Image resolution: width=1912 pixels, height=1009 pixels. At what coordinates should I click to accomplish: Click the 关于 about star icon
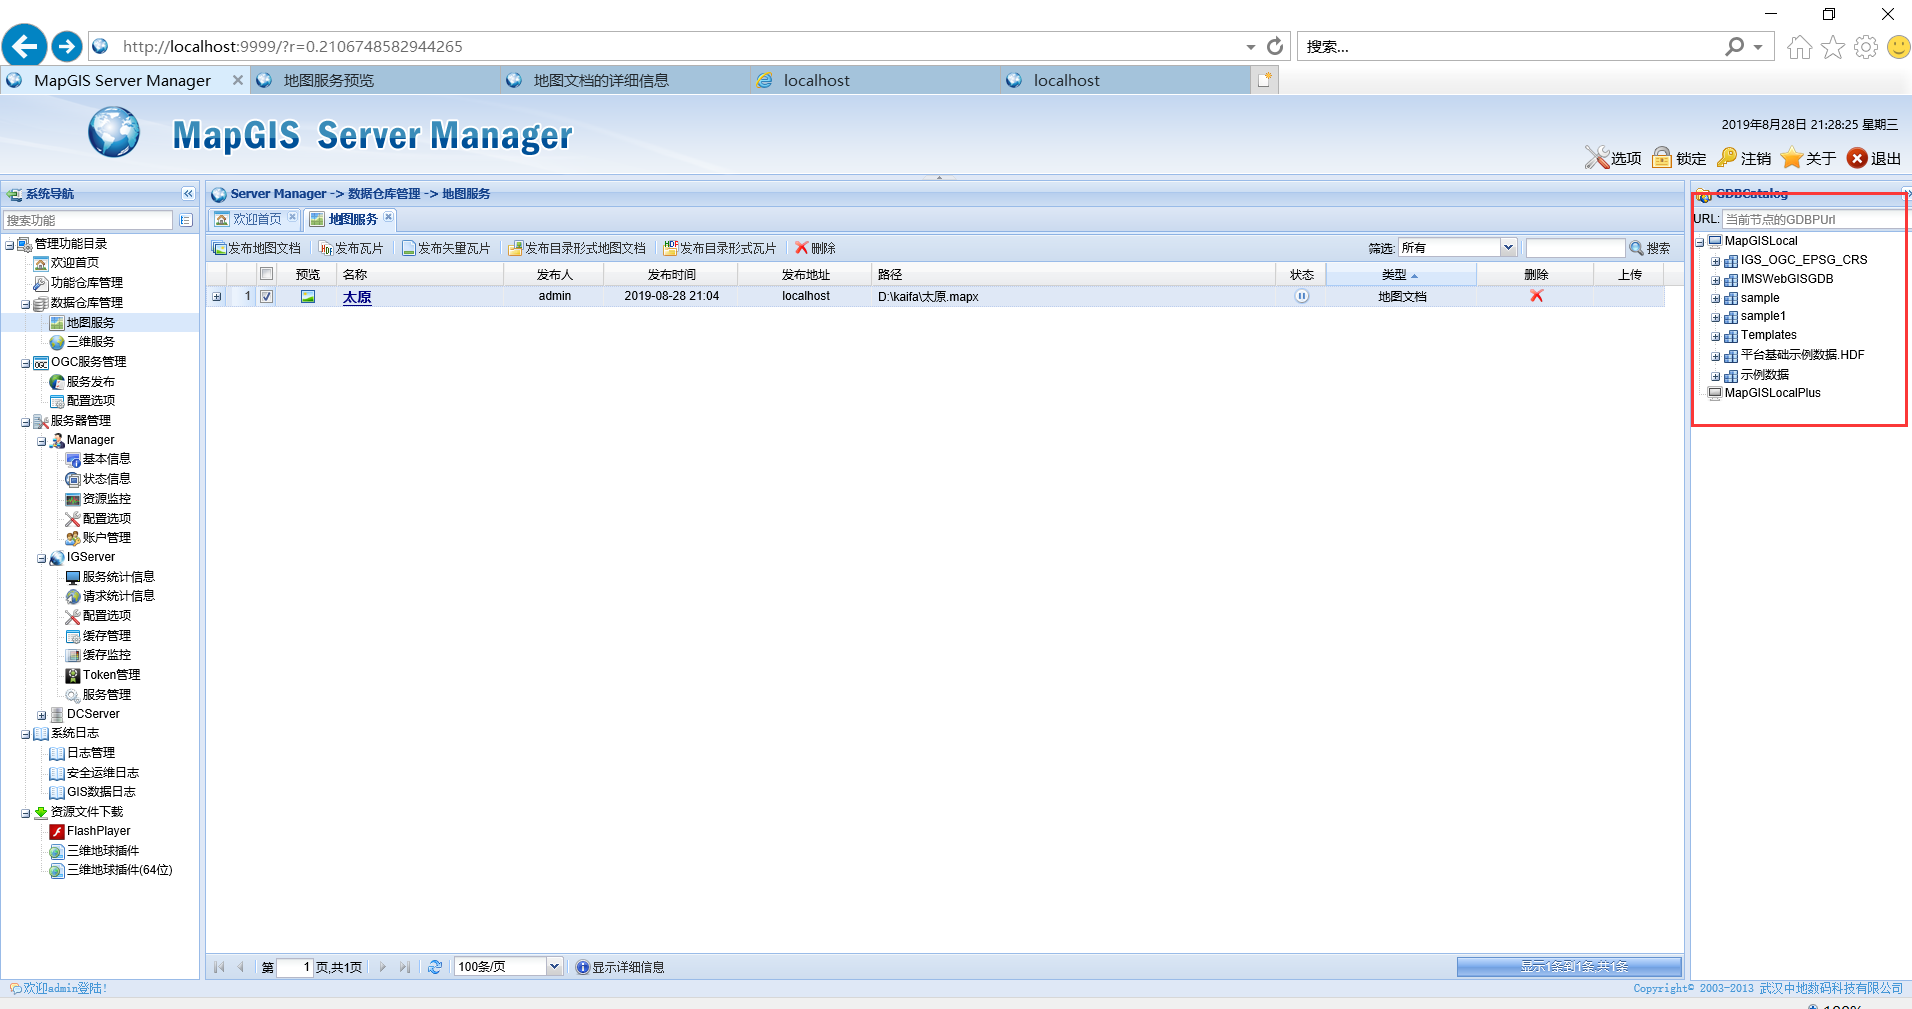tap(1792, 158)
